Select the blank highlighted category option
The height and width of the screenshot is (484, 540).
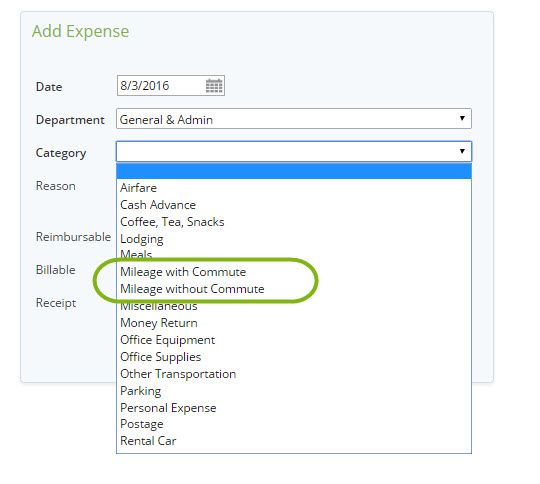(294, 171)
